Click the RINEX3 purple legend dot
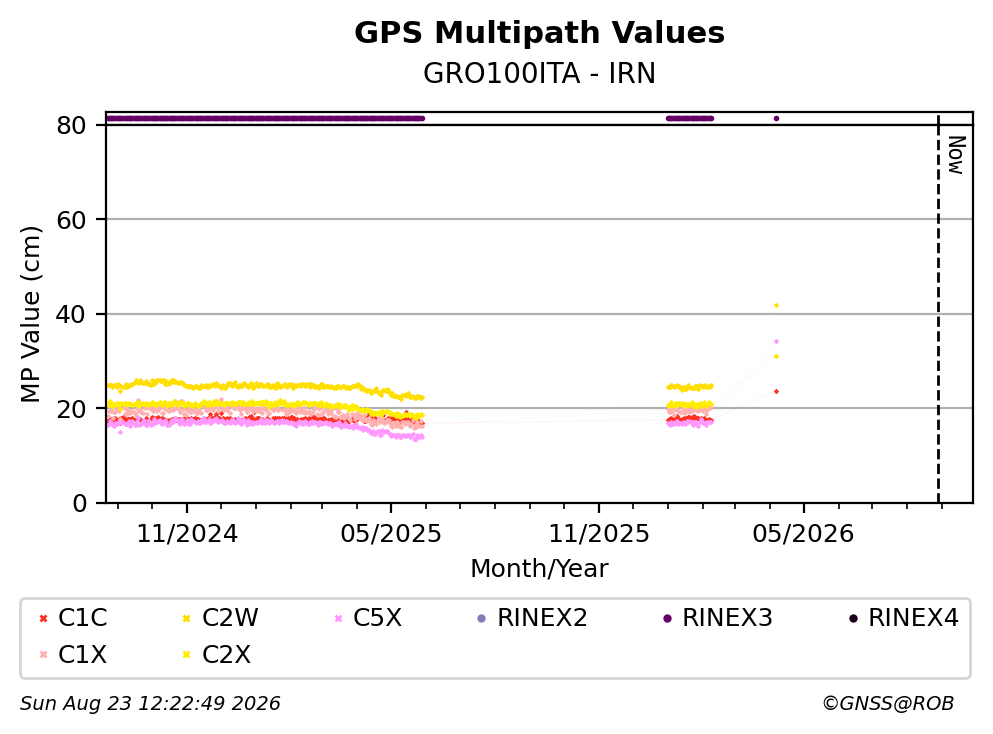 (x=667, y=618)
